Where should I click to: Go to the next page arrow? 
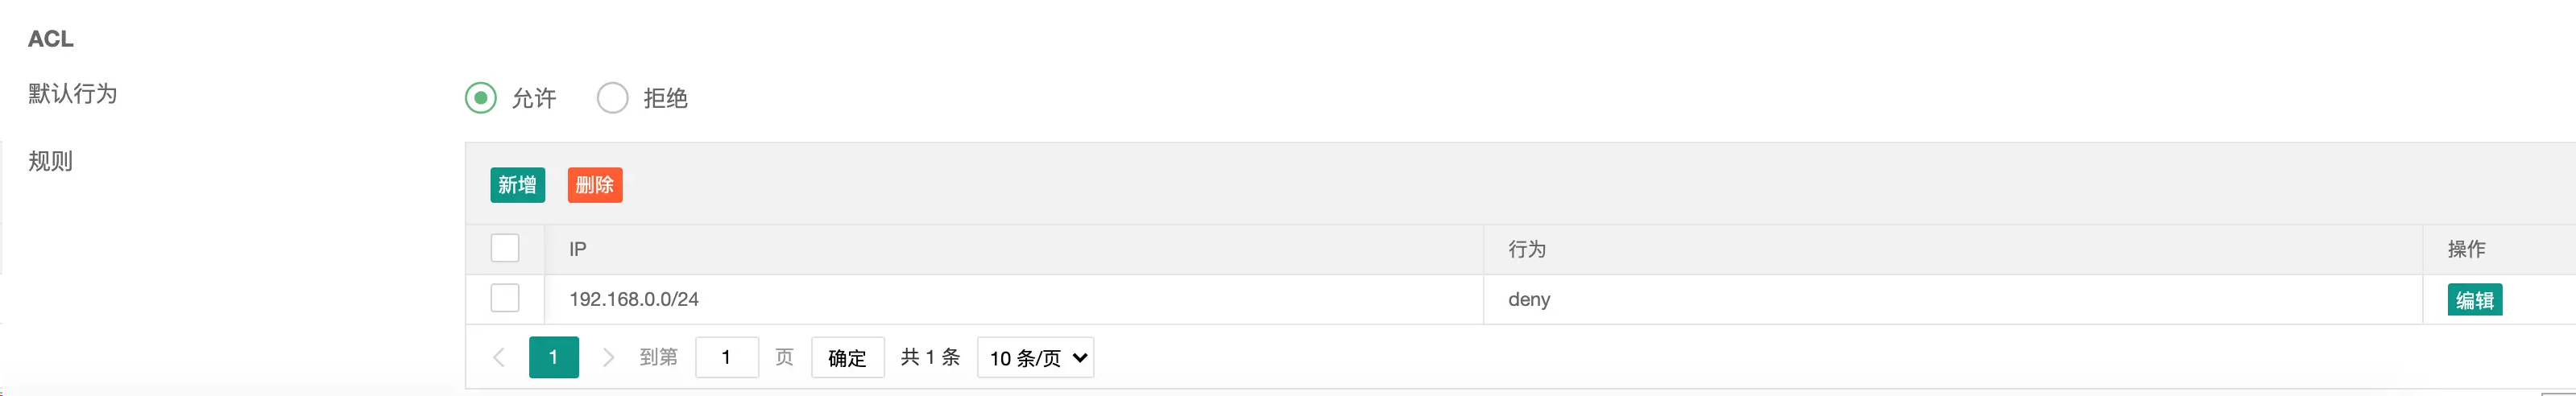[x=607, y=357]
